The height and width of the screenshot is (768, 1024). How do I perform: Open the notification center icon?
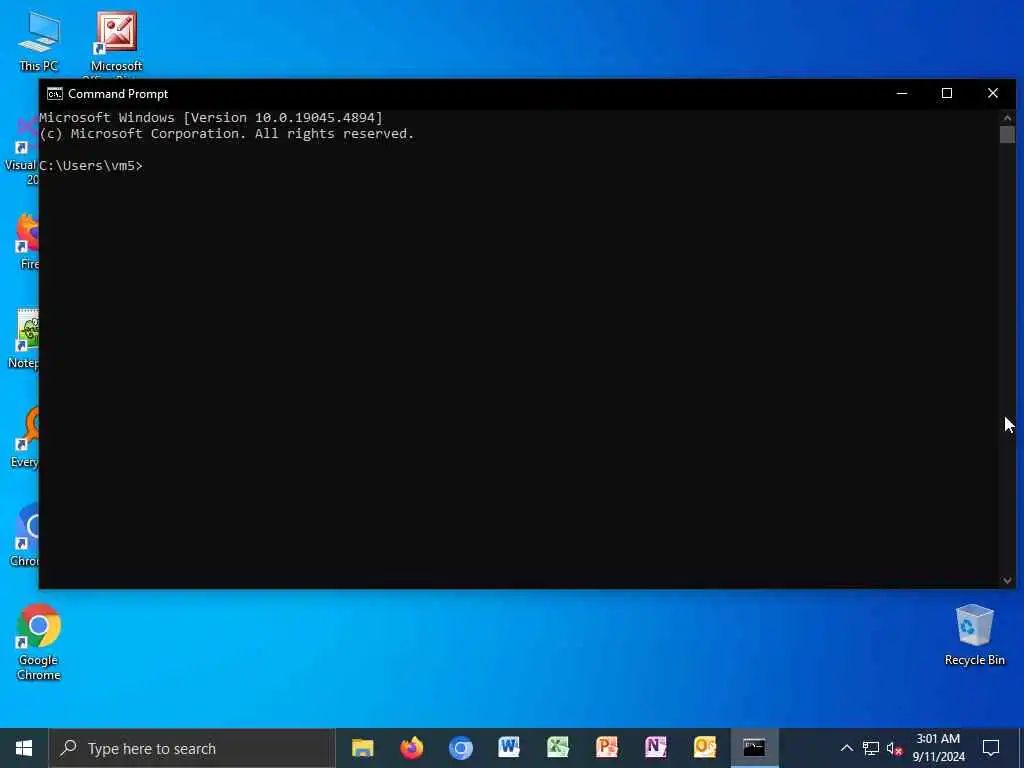(991, 748)
